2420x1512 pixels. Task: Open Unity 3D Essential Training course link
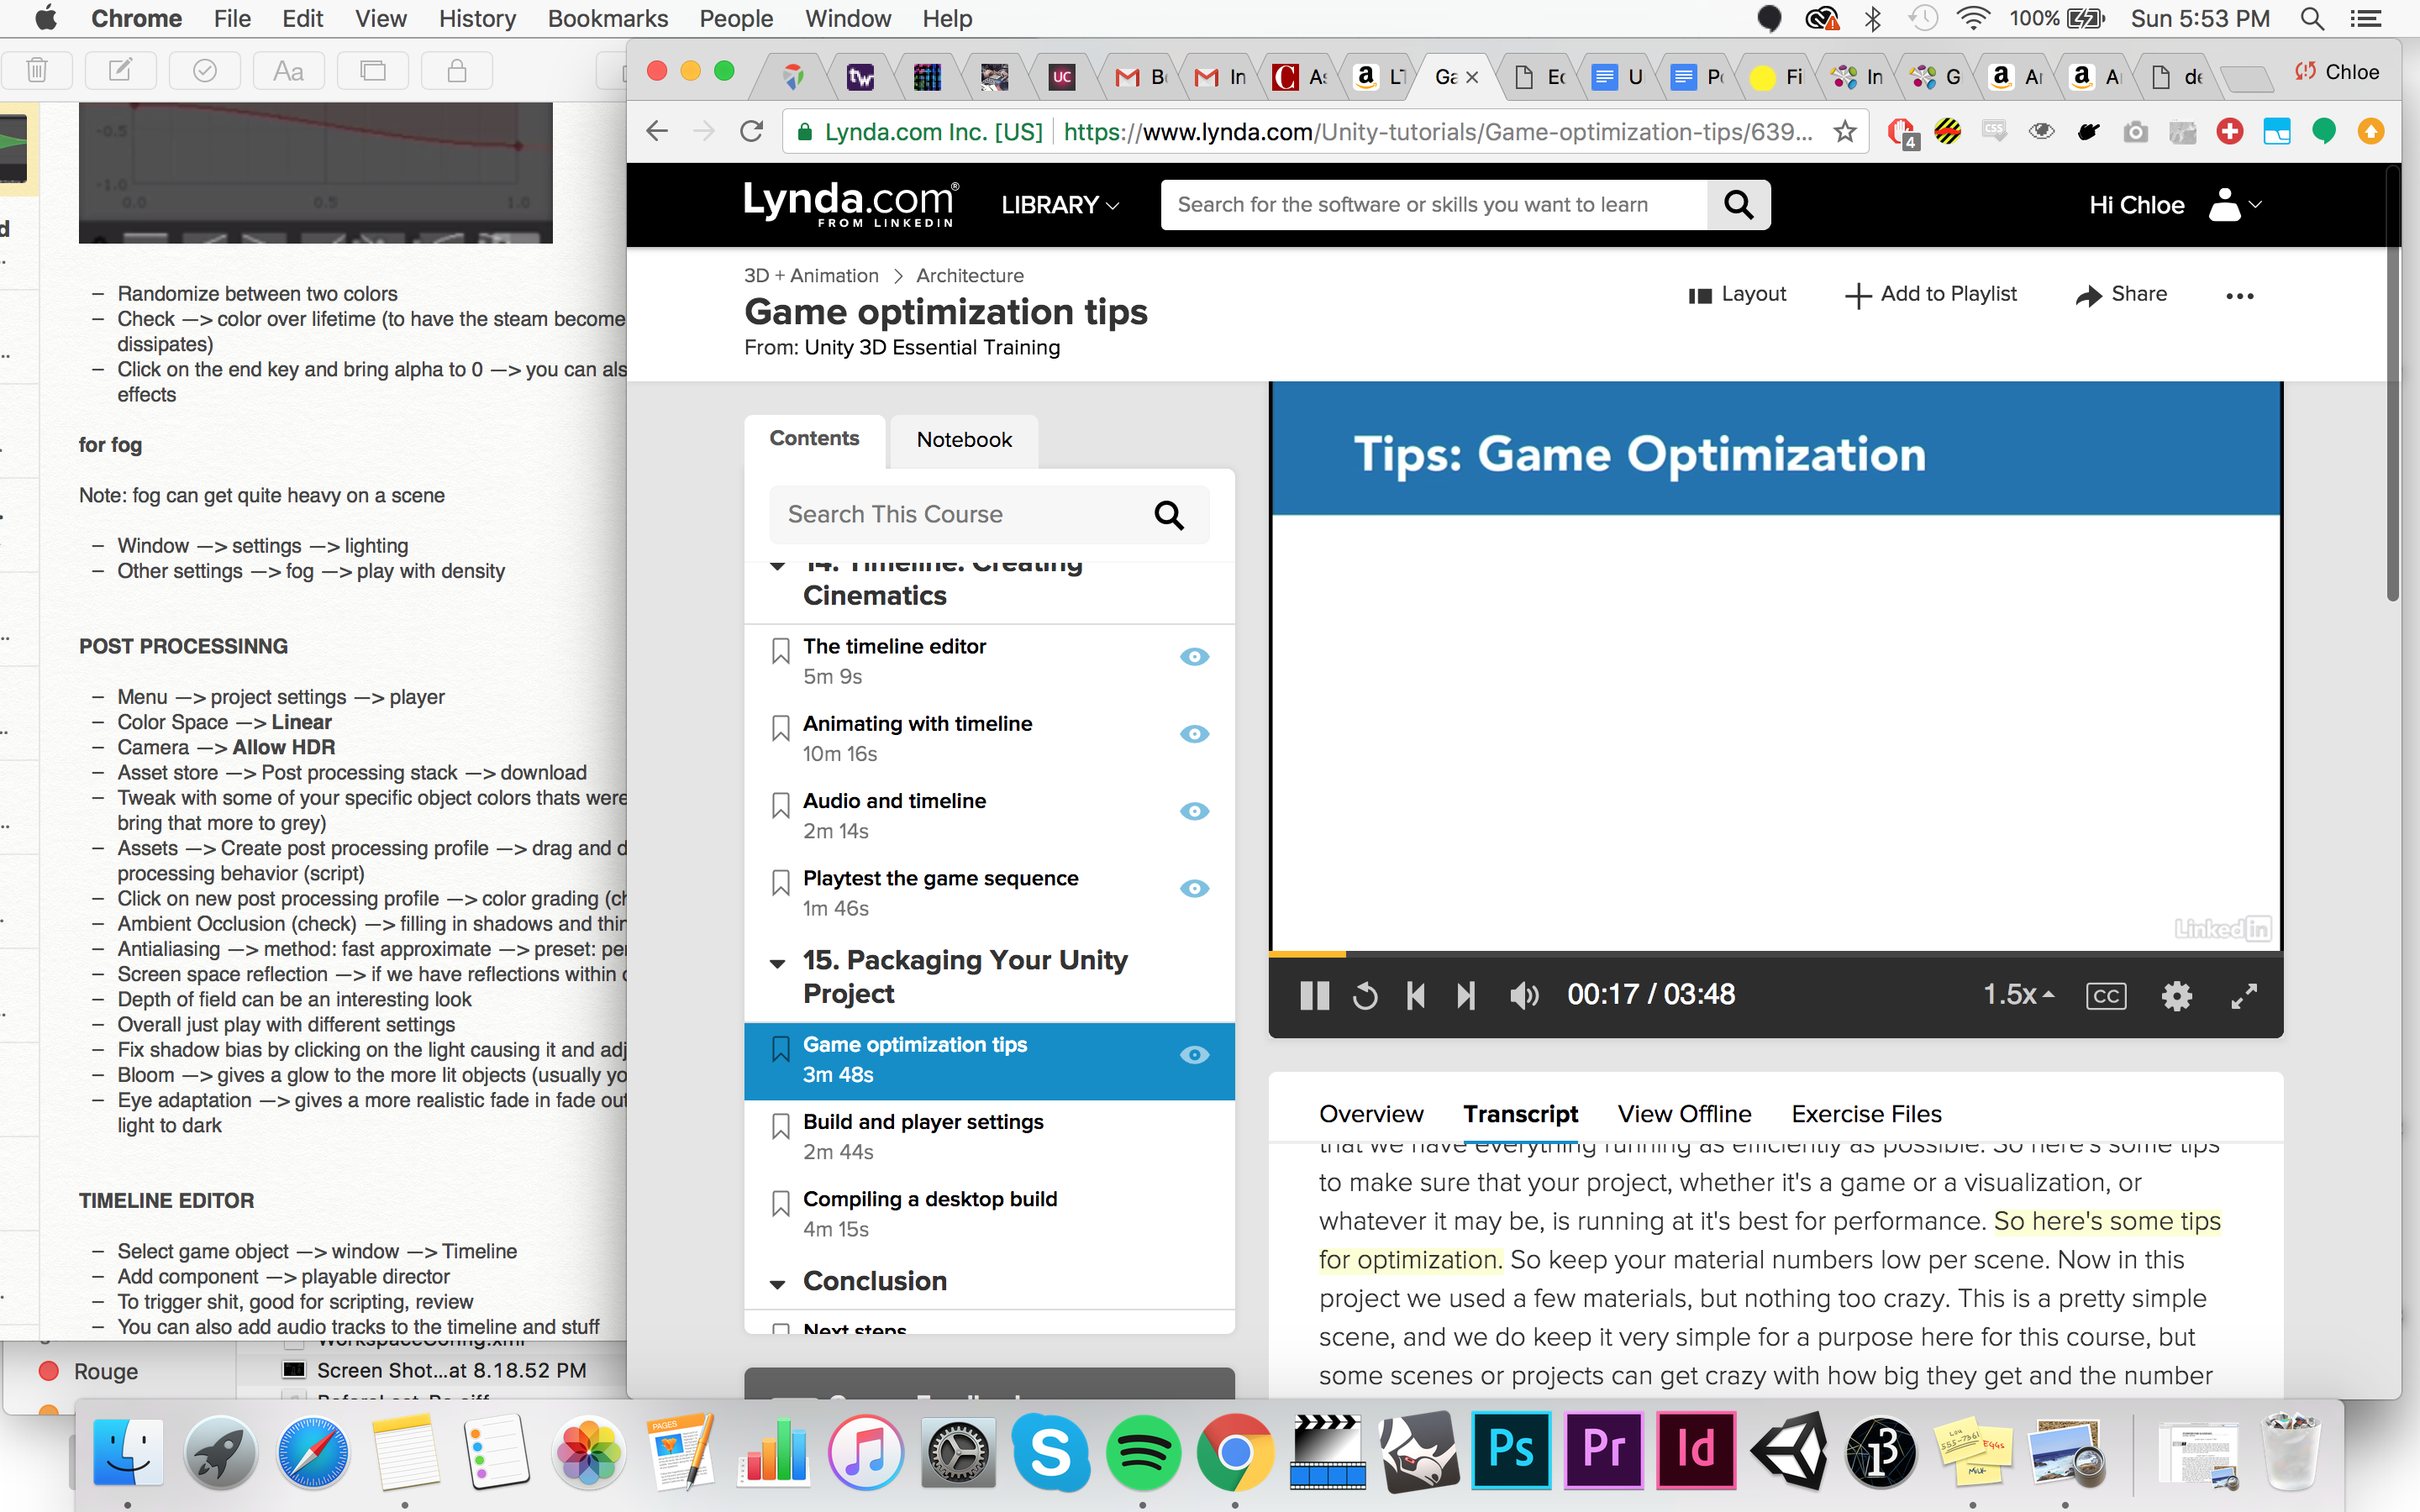click(932, 348)
